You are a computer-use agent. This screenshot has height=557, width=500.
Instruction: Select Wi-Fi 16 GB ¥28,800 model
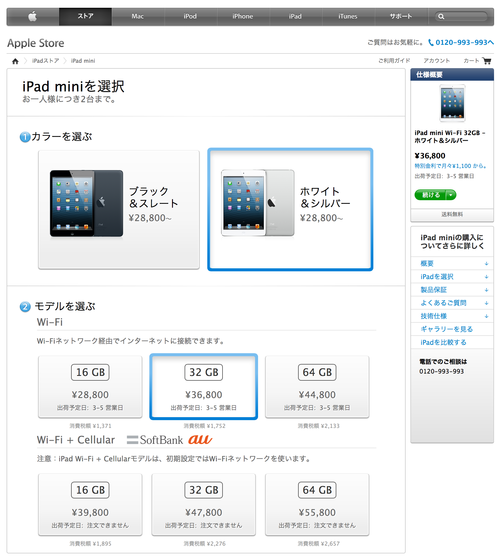coord(90,387)
